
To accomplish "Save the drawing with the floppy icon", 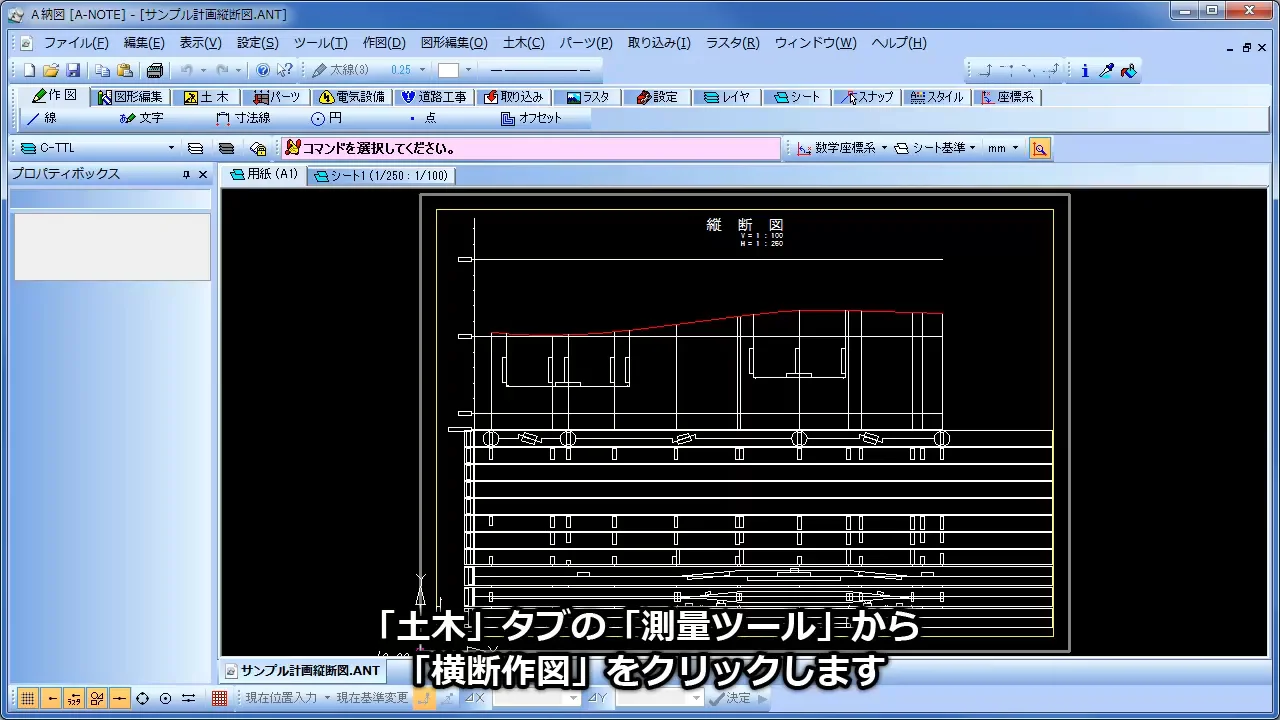I will [73, 70].
